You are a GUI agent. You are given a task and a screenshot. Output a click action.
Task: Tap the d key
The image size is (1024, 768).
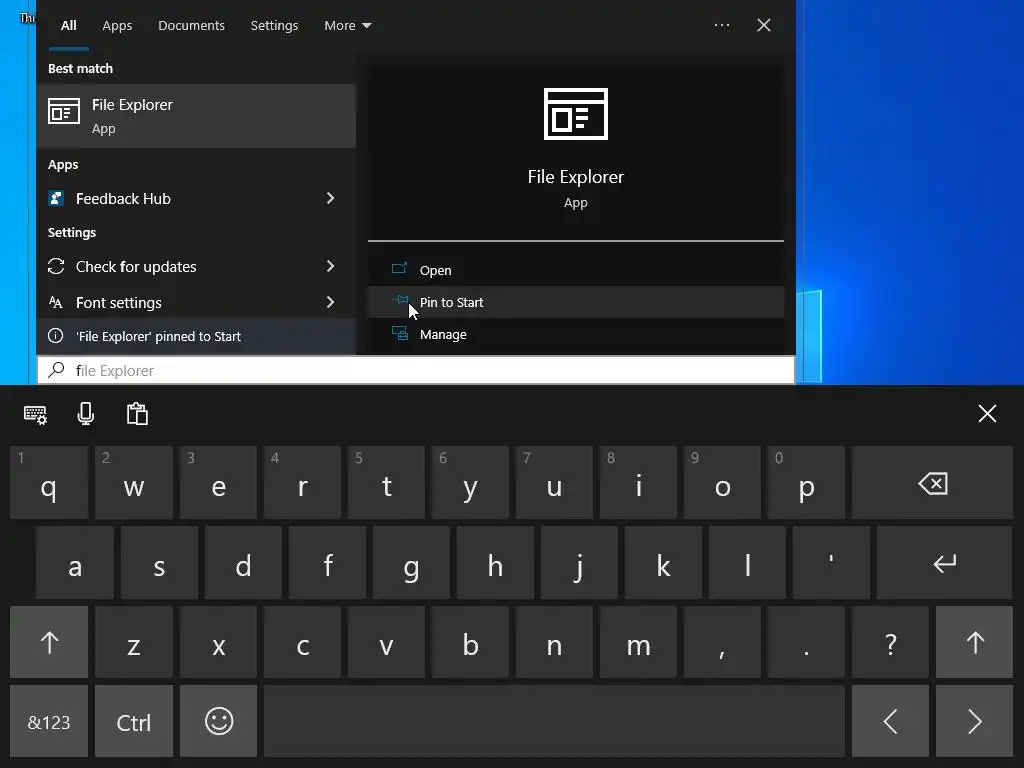pyautogui.click(x=243, y=563)
